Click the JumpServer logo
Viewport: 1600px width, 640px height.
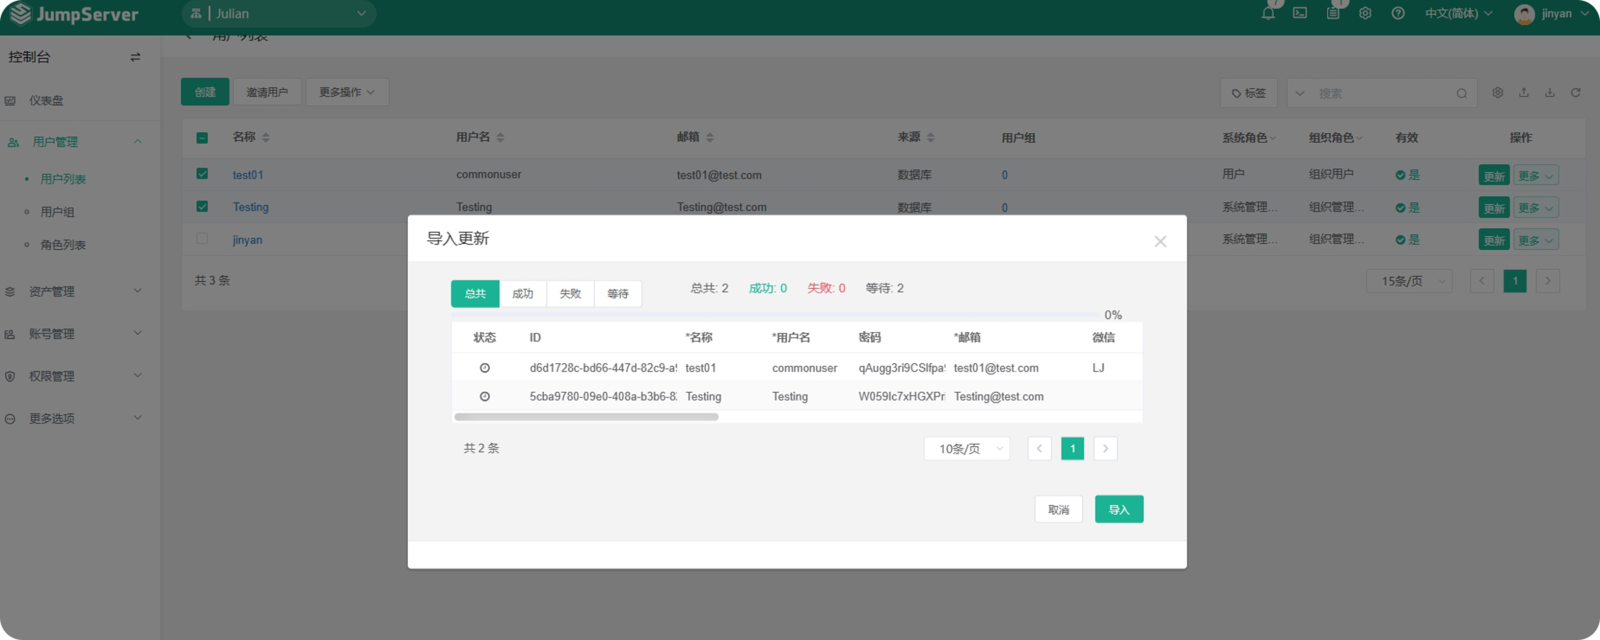[x=73, y=14]
